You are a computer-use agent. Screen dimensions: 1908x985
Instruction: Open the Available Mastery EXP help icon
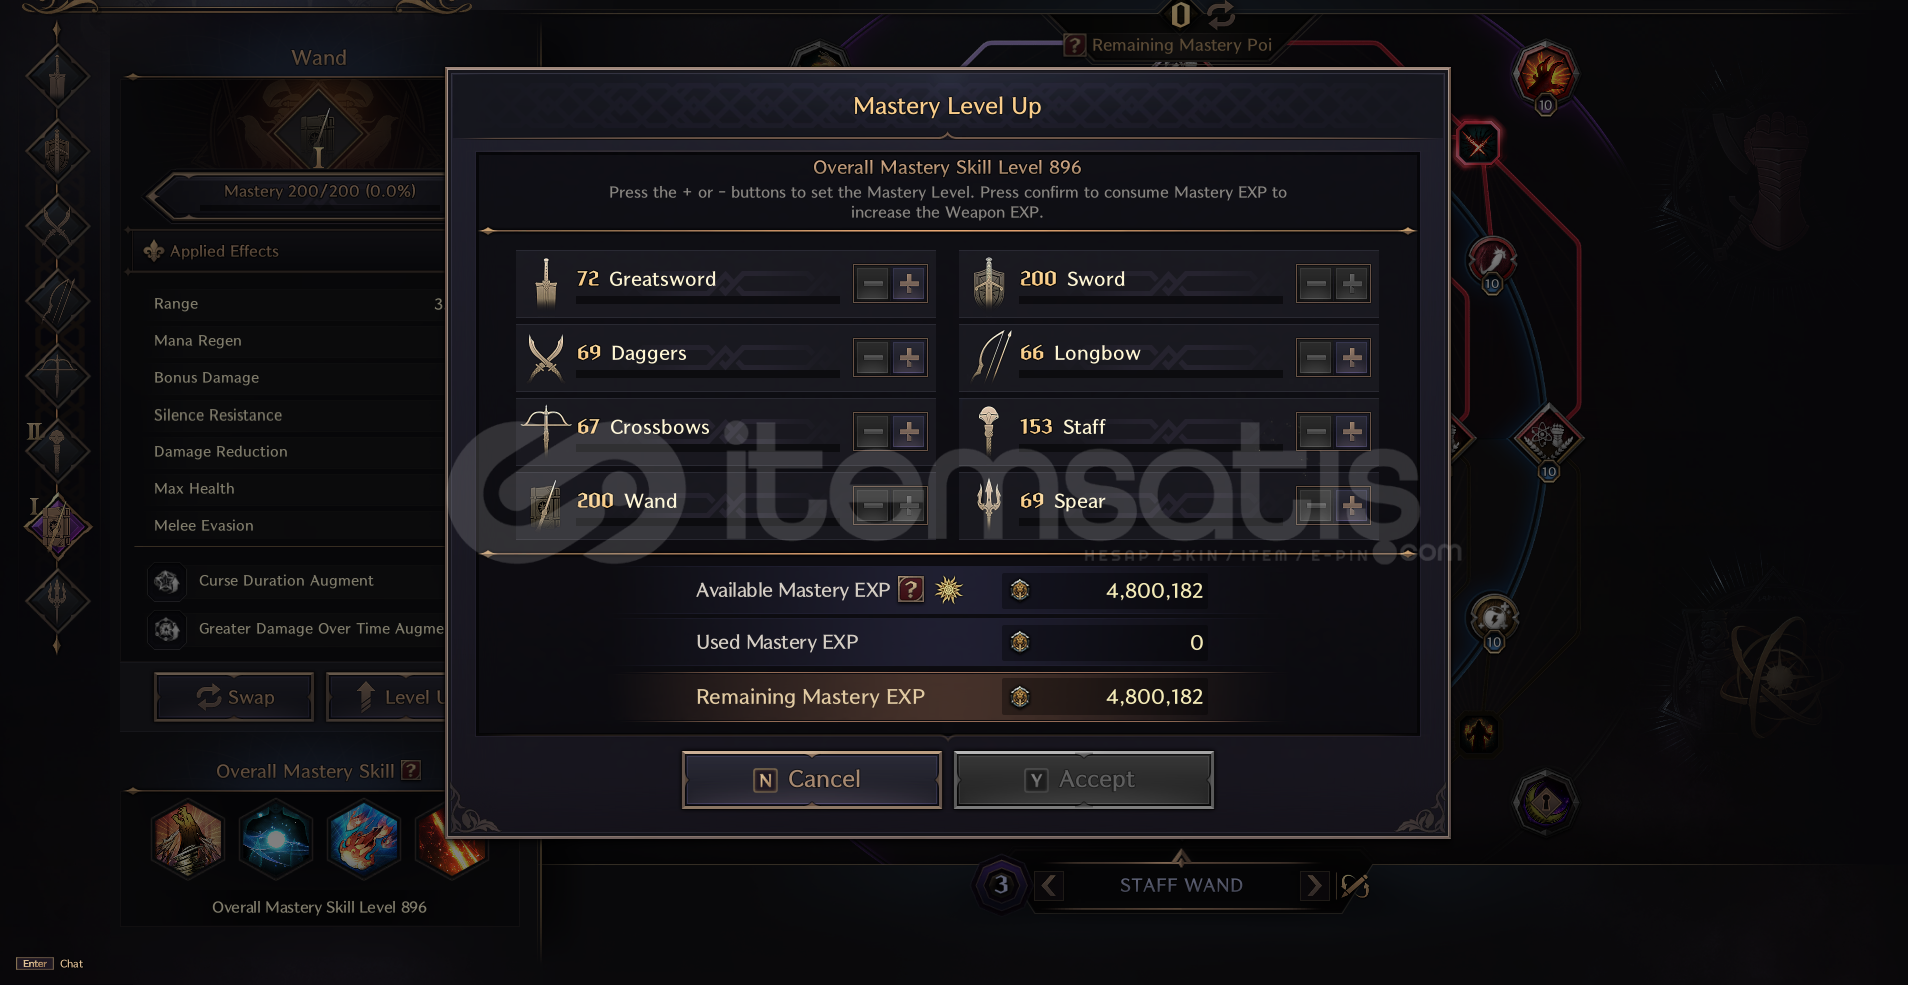910,590
